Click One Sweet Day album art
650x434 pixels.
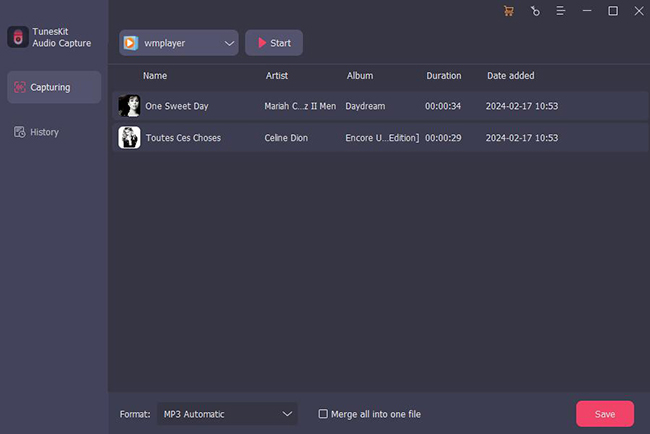tap(129, 106)
